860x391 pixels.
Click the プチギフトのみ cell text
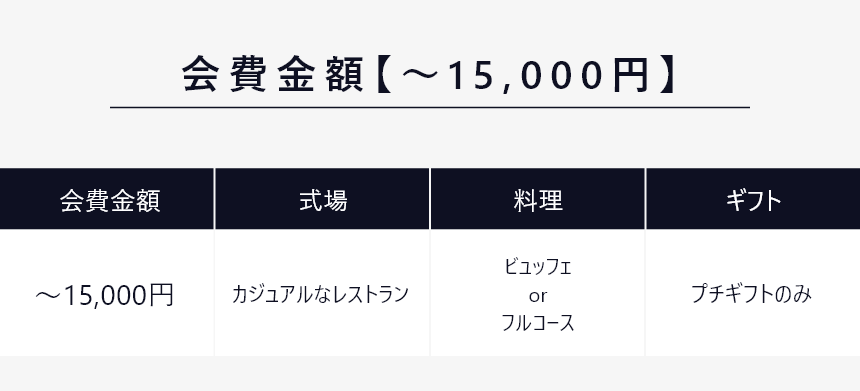coord(751,294)
